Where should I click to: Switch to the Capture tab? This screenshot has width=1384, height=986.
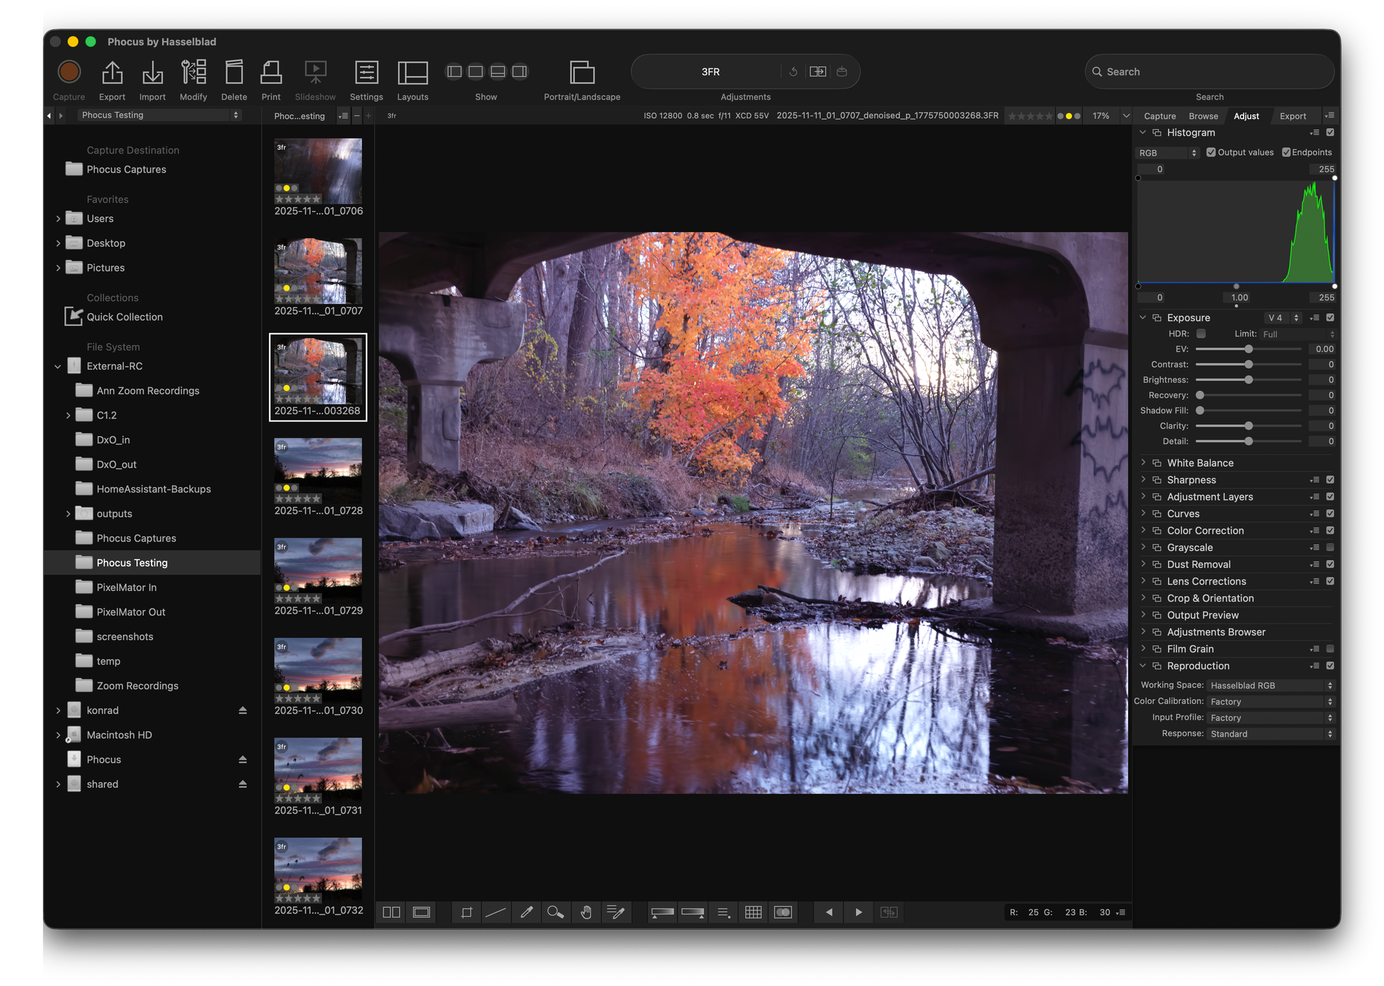tap(1160, 116)
